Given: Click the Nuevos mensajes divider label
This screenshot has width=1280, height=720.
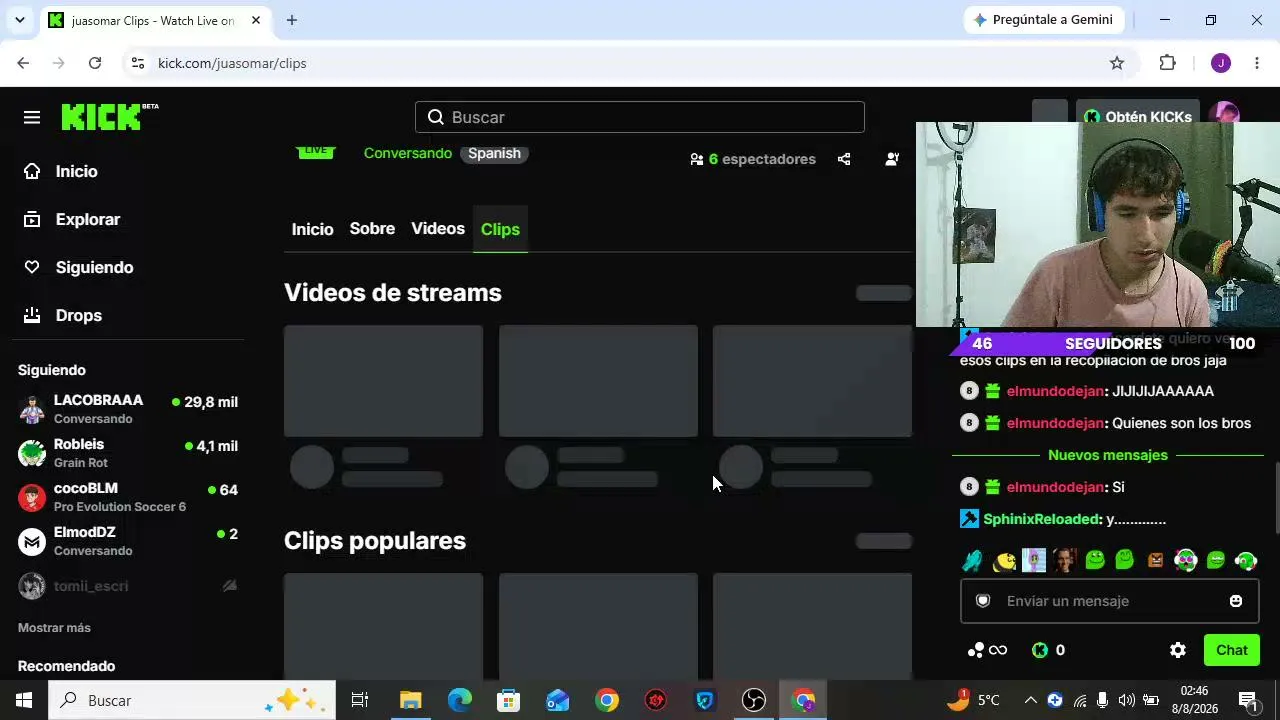Looking at the screenshot, I should [1108, 455].
